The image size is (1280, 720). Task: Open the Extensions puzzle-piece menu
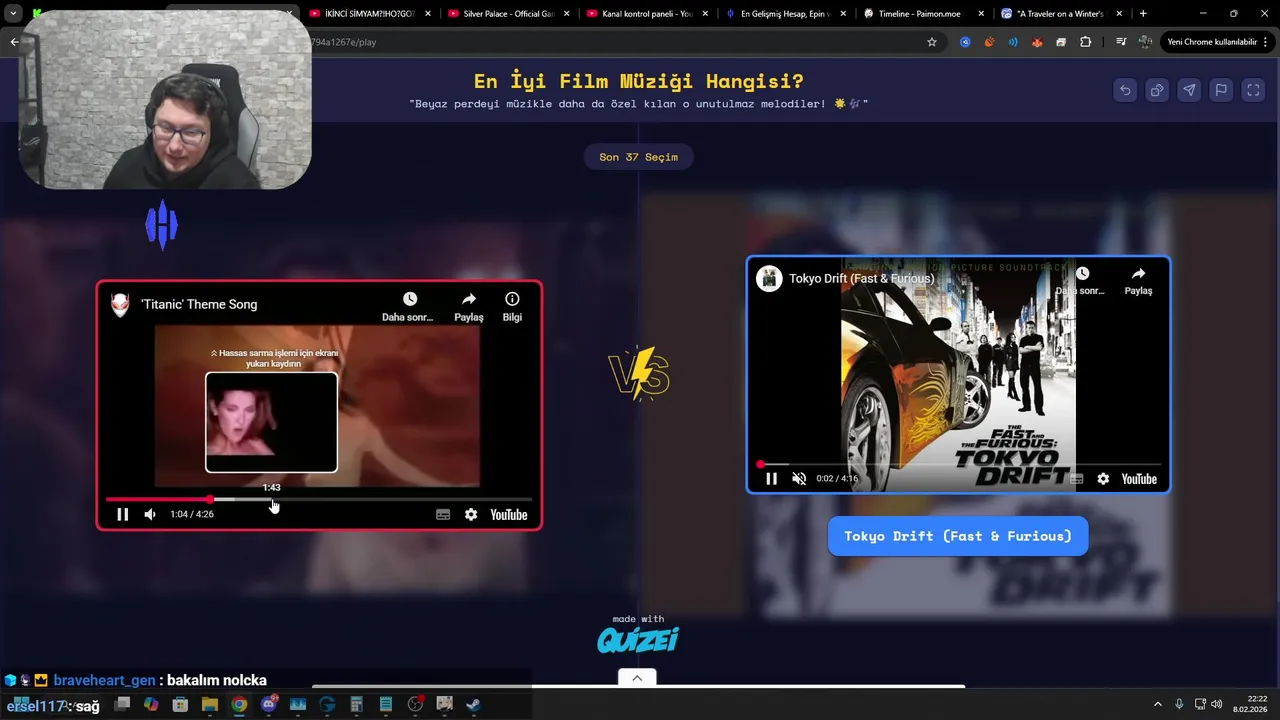(x=1086, y=42)
